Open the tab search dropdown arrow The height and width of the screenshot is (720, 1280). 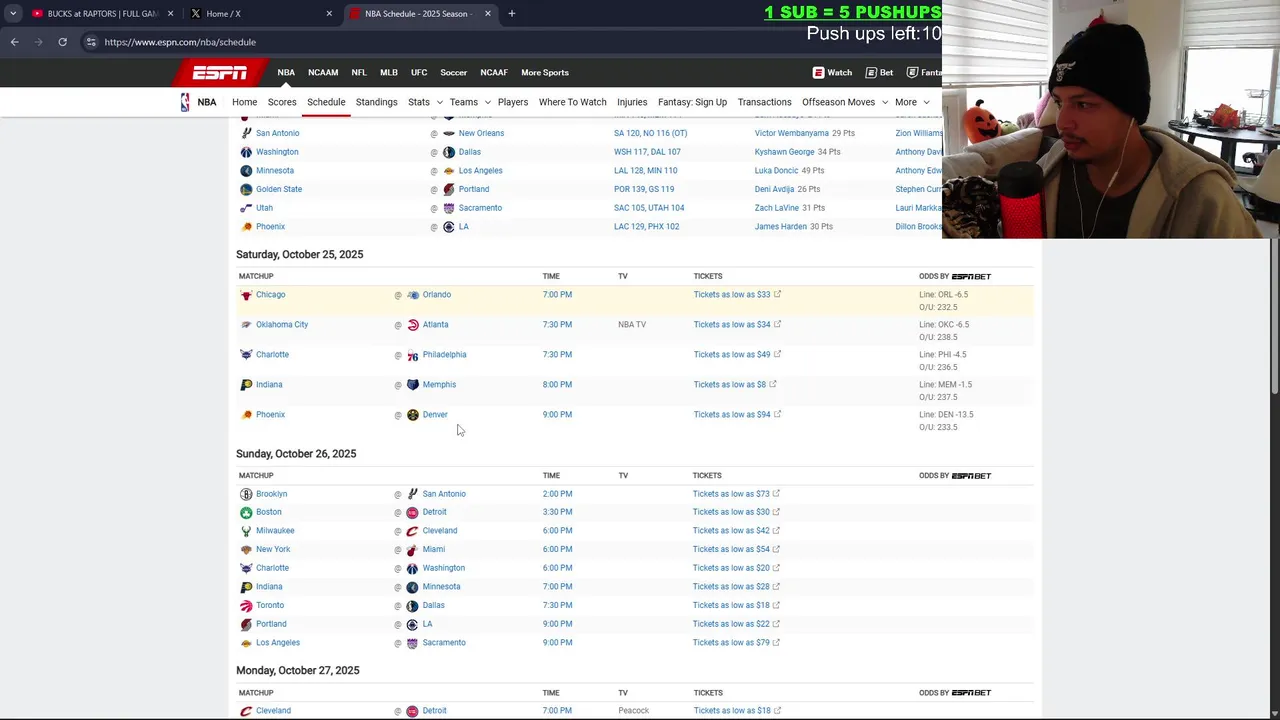pyautogui.click(x=13, y=14)
